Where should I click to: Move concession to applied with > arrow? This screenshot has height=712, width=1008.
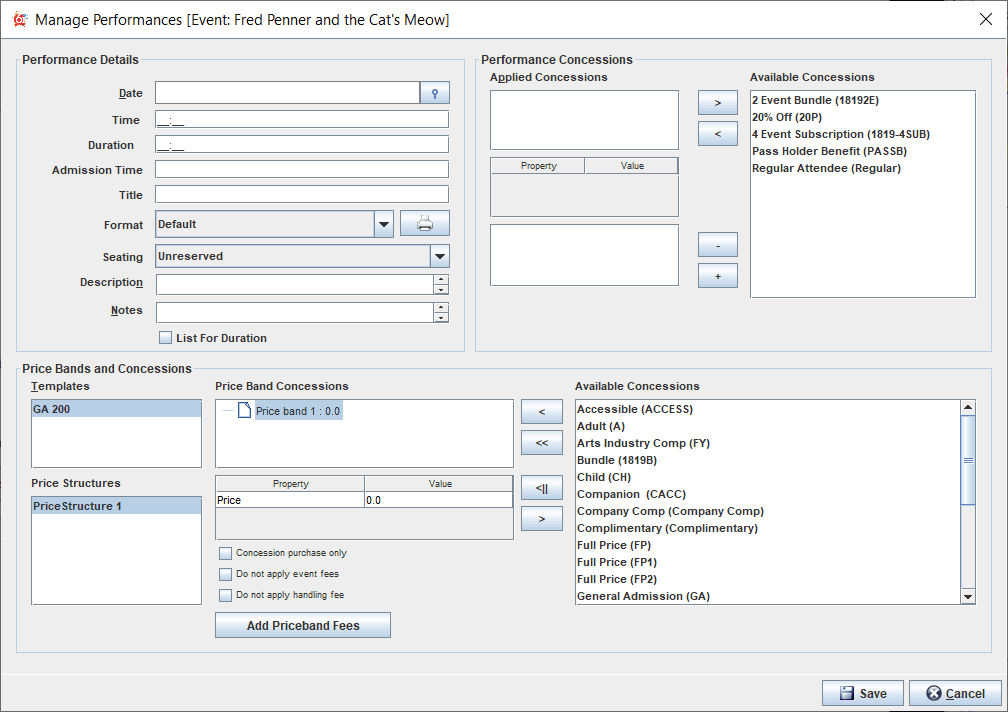717,103
